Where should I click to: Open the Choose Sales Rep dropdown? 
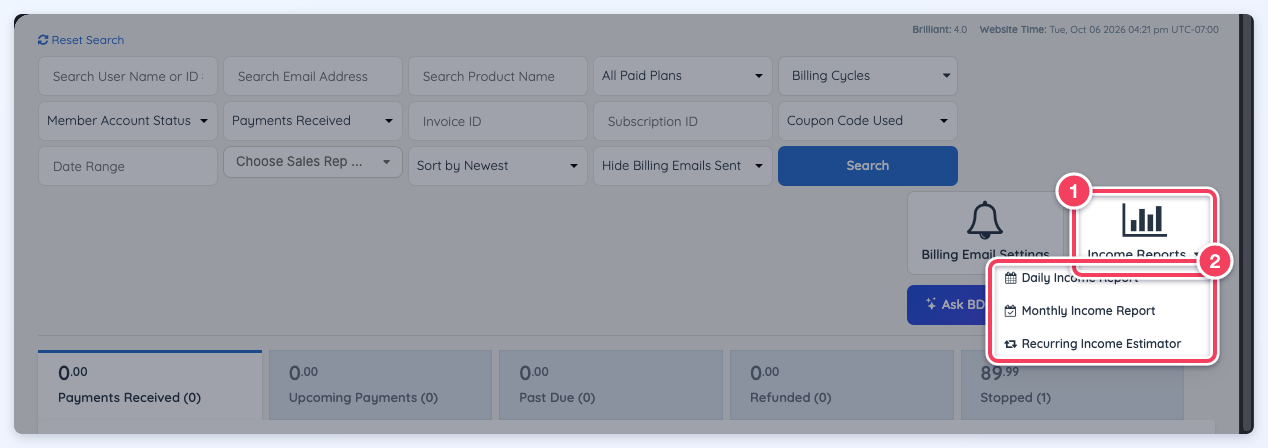coord(313,162)
